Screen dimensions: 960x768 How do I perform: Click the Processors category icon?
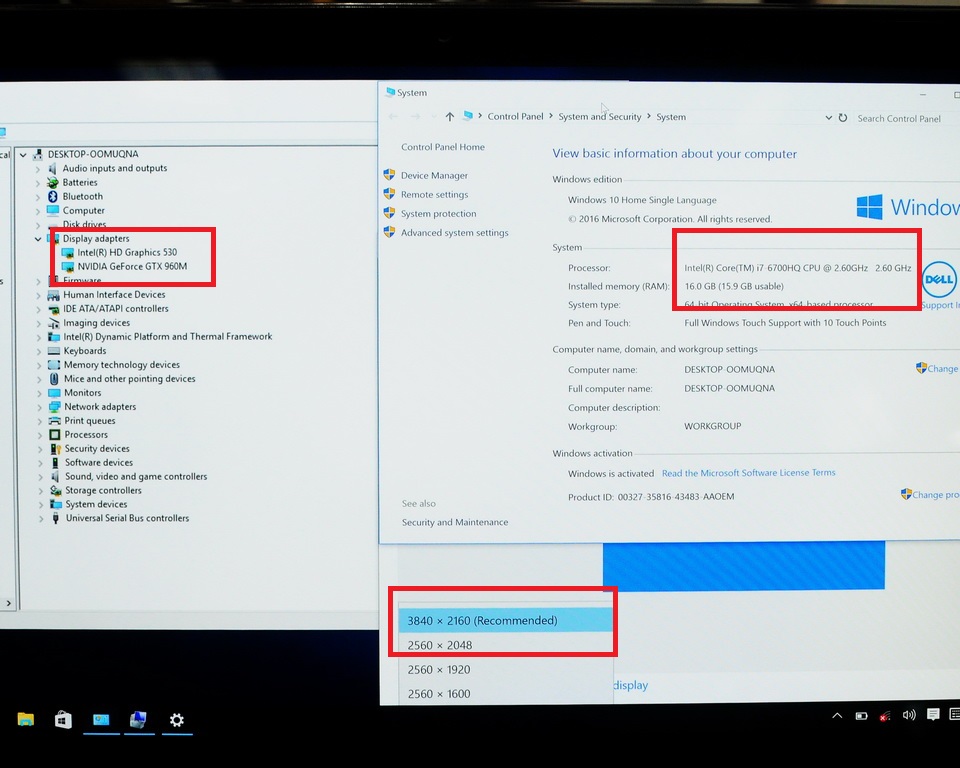tap(54, 435)
